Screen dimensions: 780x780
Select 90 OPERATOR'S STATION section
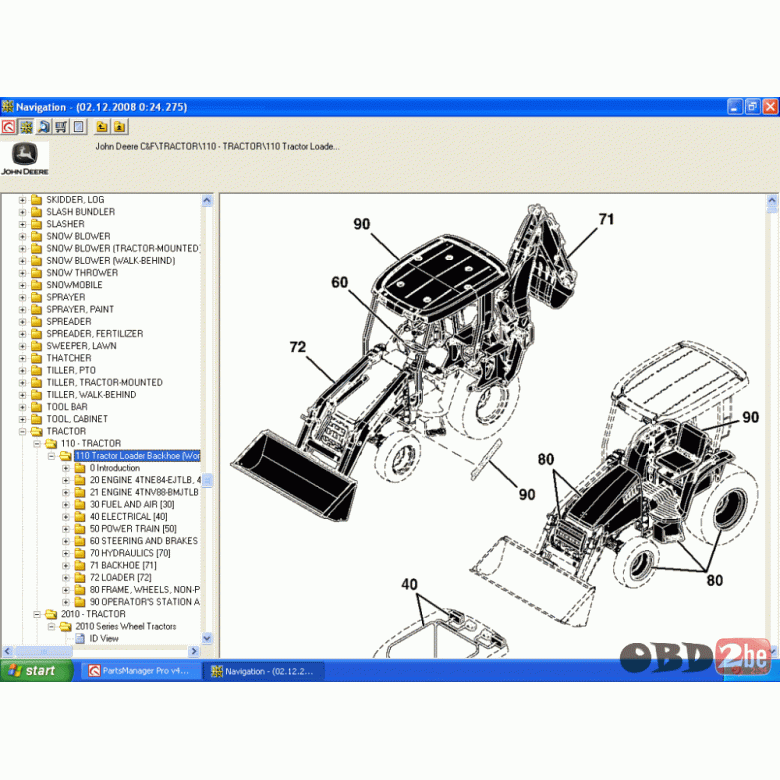pyautogui.click(x=145, y=602)
